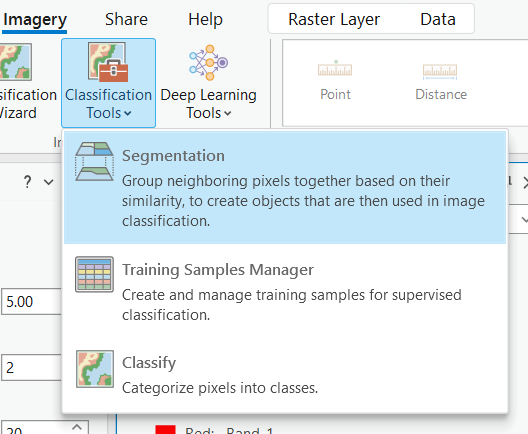Open the Classification Wizard icon
This screenshot has width=528, height=434.
15,62
